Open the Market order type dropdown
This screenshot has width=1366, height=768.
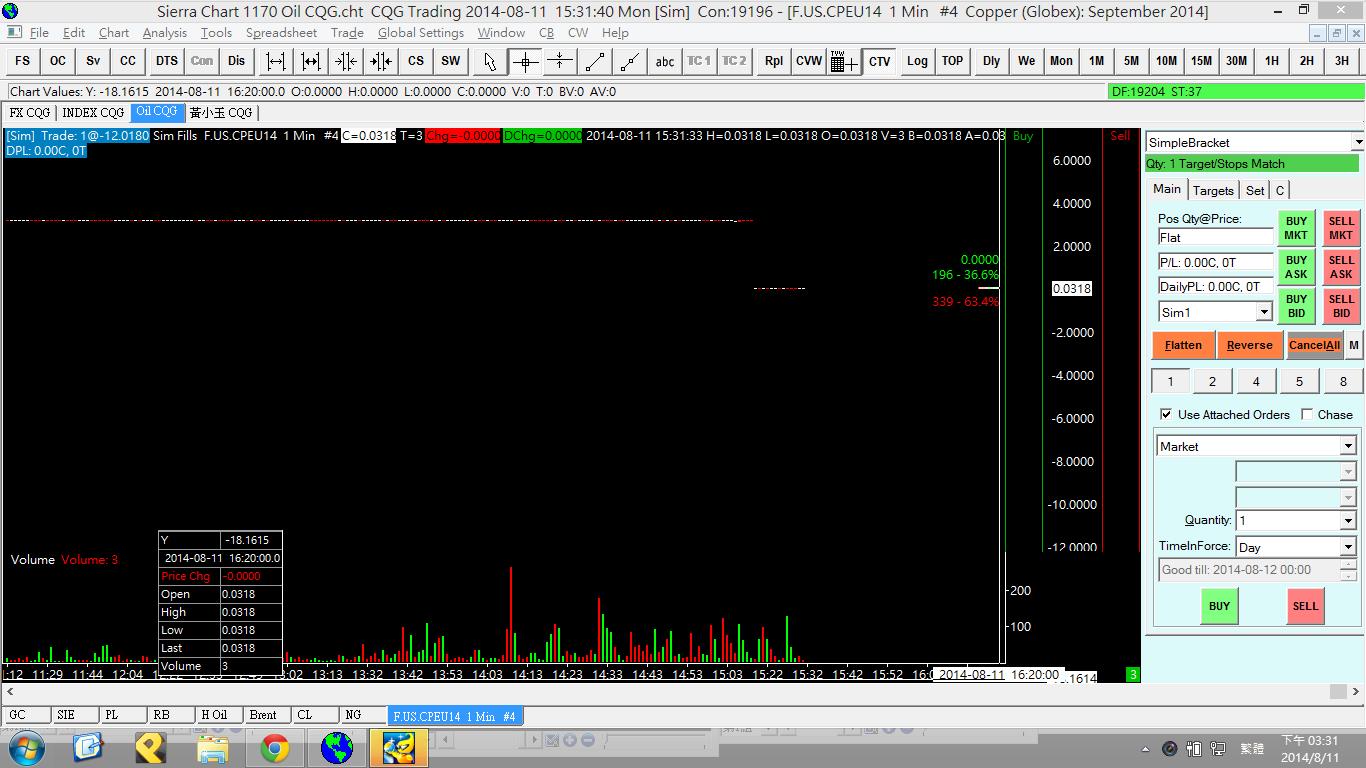[1348, 446]
